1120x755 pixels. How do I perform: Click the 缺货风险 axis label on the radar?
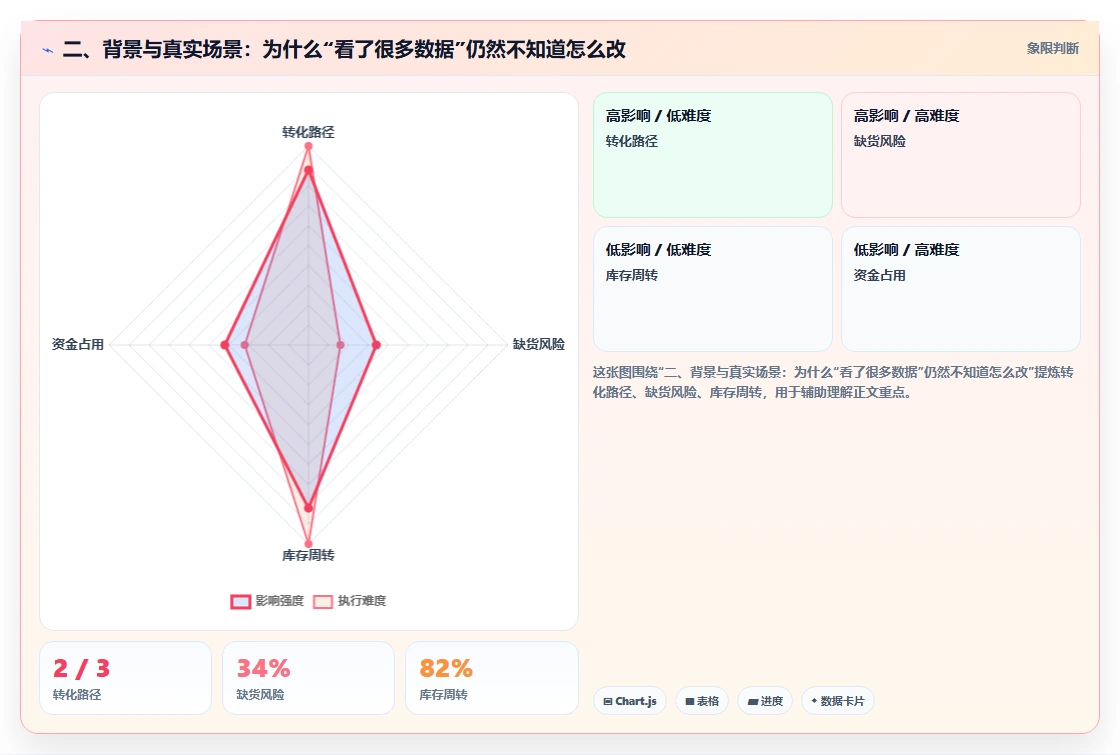tap(539, 344)
